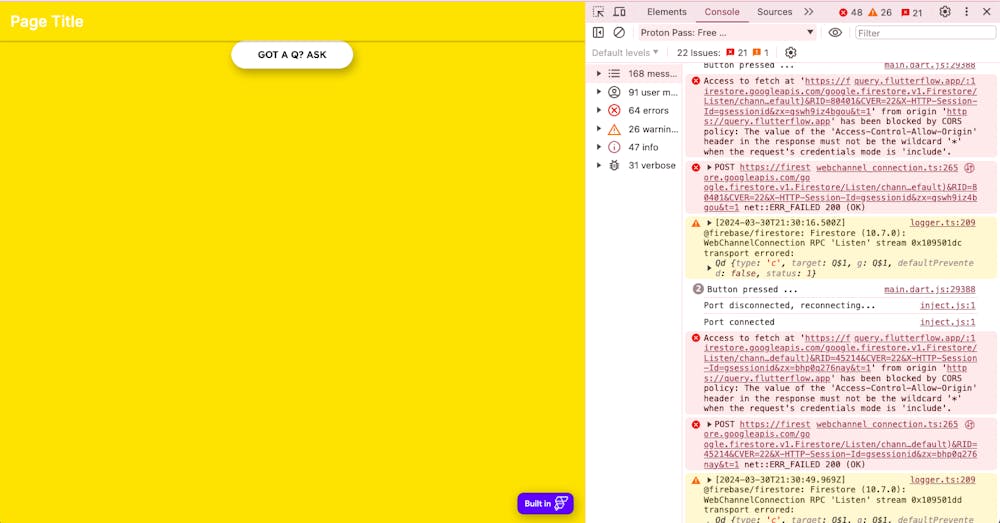Screen dimensions: 1000x523
Task: Click the GOT A Q? ASK button
Action: coord(292,55)
